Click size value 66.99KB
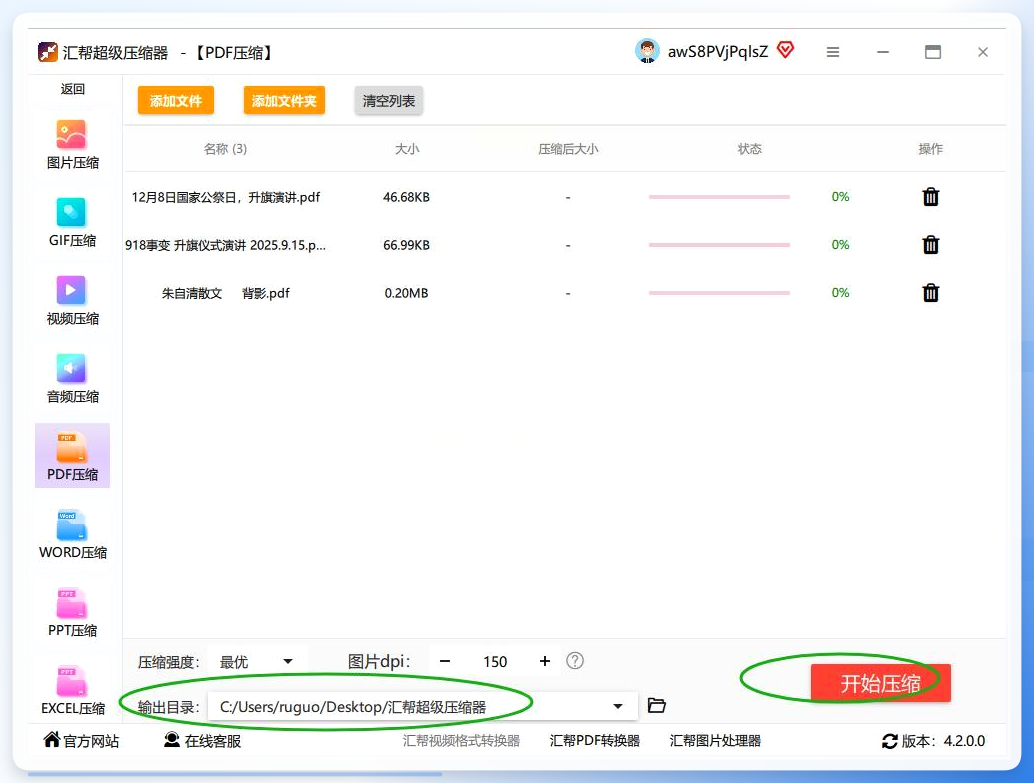 406,245
